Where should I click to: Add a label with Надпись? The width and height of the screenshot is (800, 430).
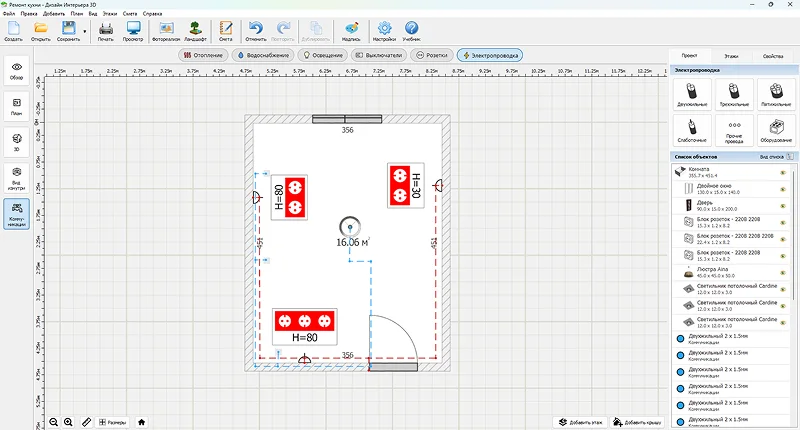point(351,31)
